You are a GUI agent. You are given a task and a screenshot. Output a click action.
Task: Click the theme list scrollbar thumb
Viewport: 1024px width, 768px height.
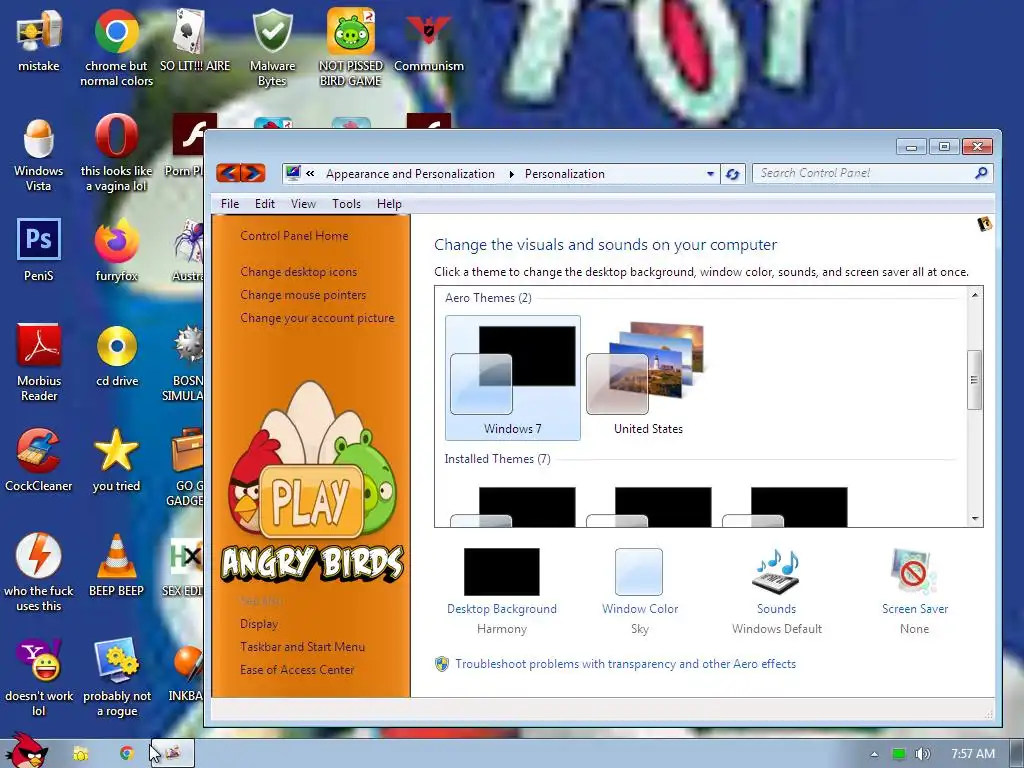(x=974, y=379)
